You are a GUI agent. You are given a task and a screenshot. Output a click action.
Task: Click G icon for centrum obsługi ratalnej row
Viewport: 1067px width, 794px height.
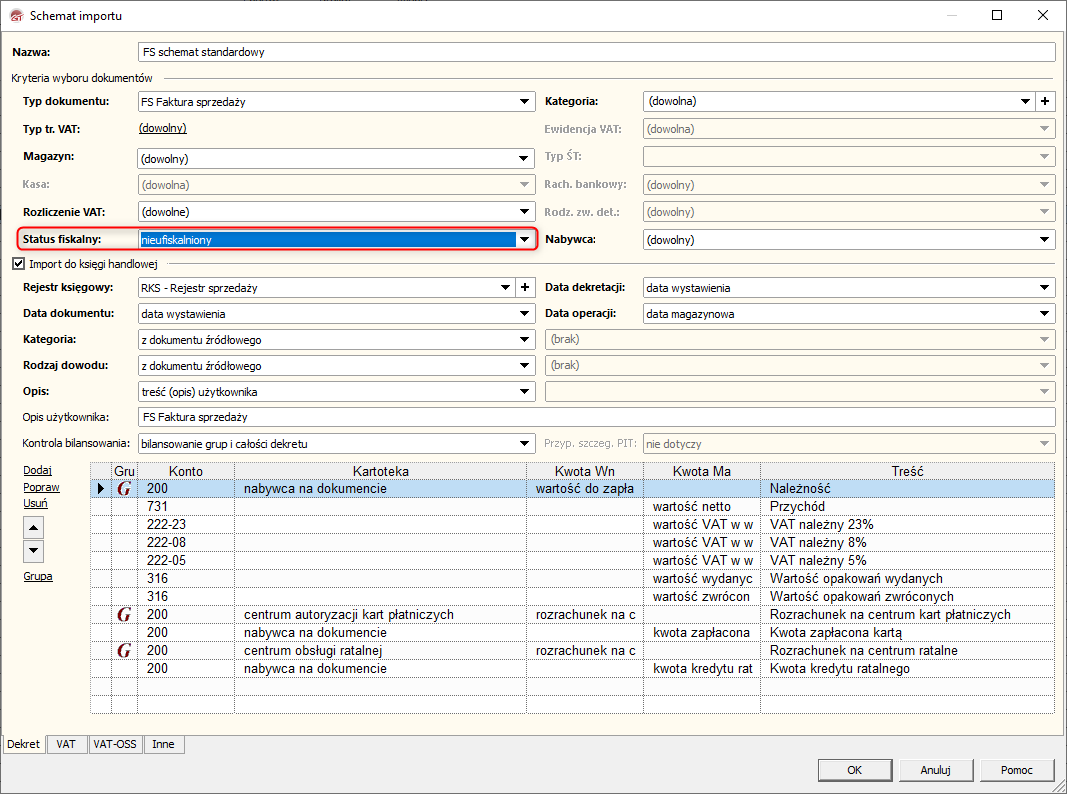(x=124, y=651)
